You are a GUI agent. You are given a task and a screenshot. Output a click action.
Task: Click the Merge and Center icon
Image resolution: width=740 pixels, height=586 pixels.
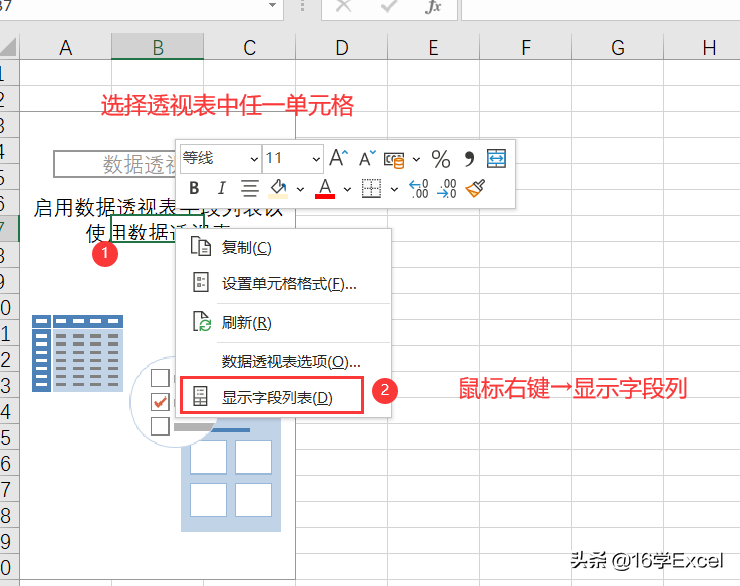pyautogui.click(x=496, y=159)
